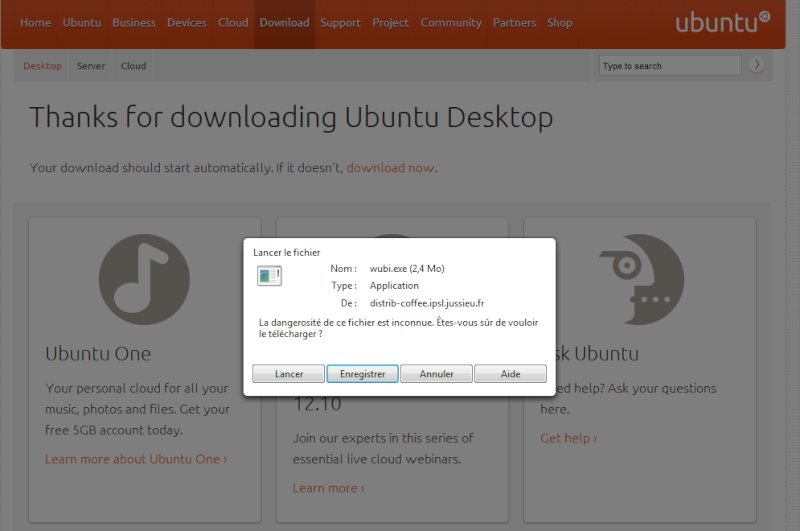Choose Enregistrer to save the file
This screenshot has width=800, height=531.
(362, 374)
